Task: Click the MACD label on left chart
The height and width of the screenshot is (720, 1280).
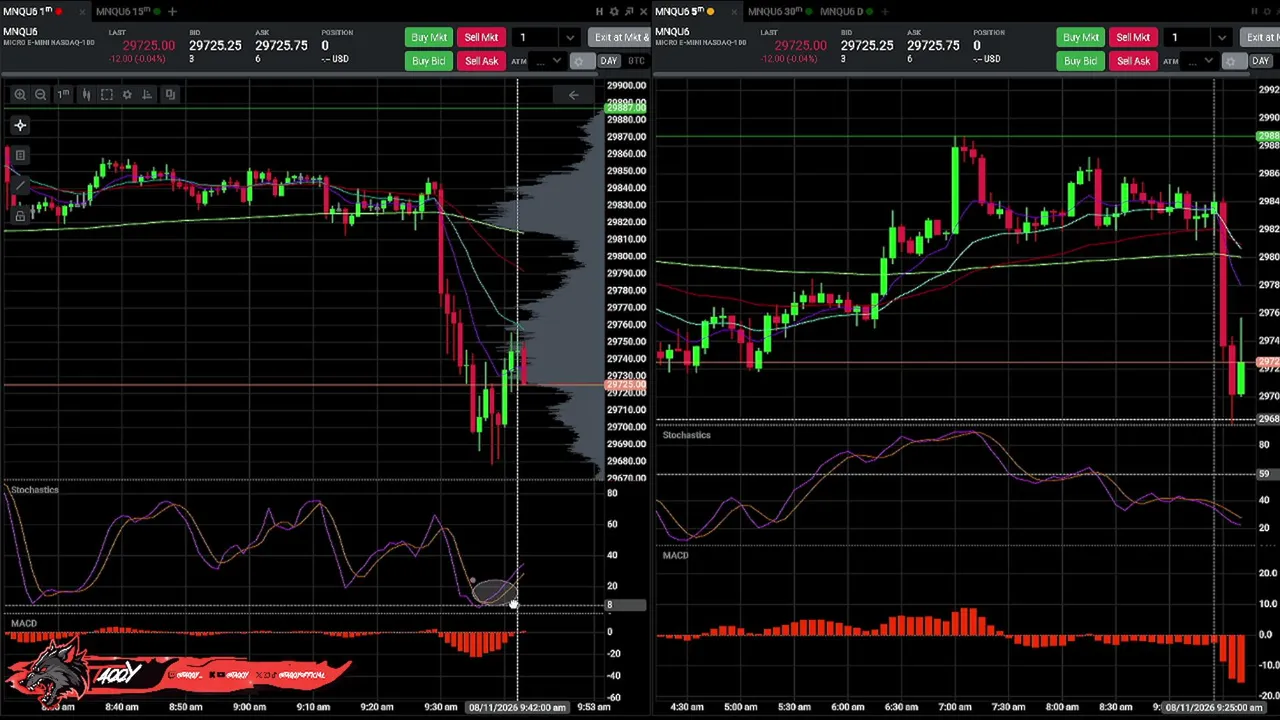Action: tap(24, 624)
